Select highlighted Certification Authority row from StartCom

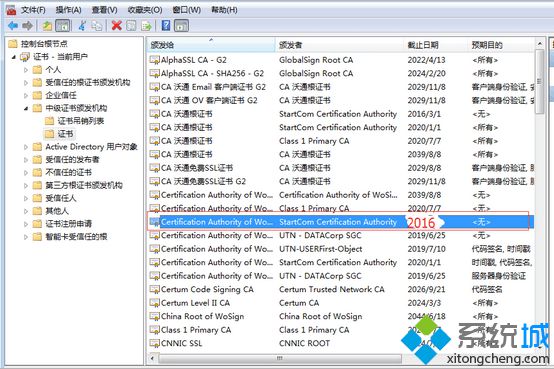[x=341, y=222]
